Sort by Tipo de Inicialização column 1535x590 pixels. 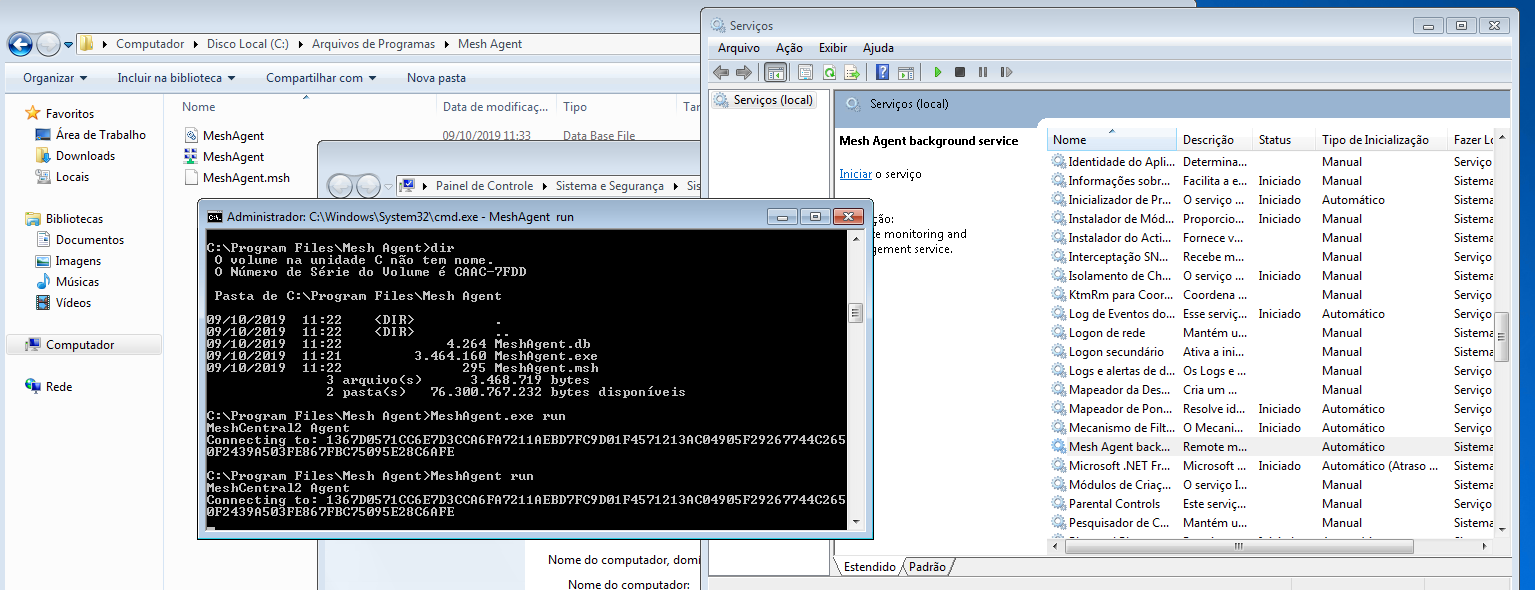coord(1381,140)
